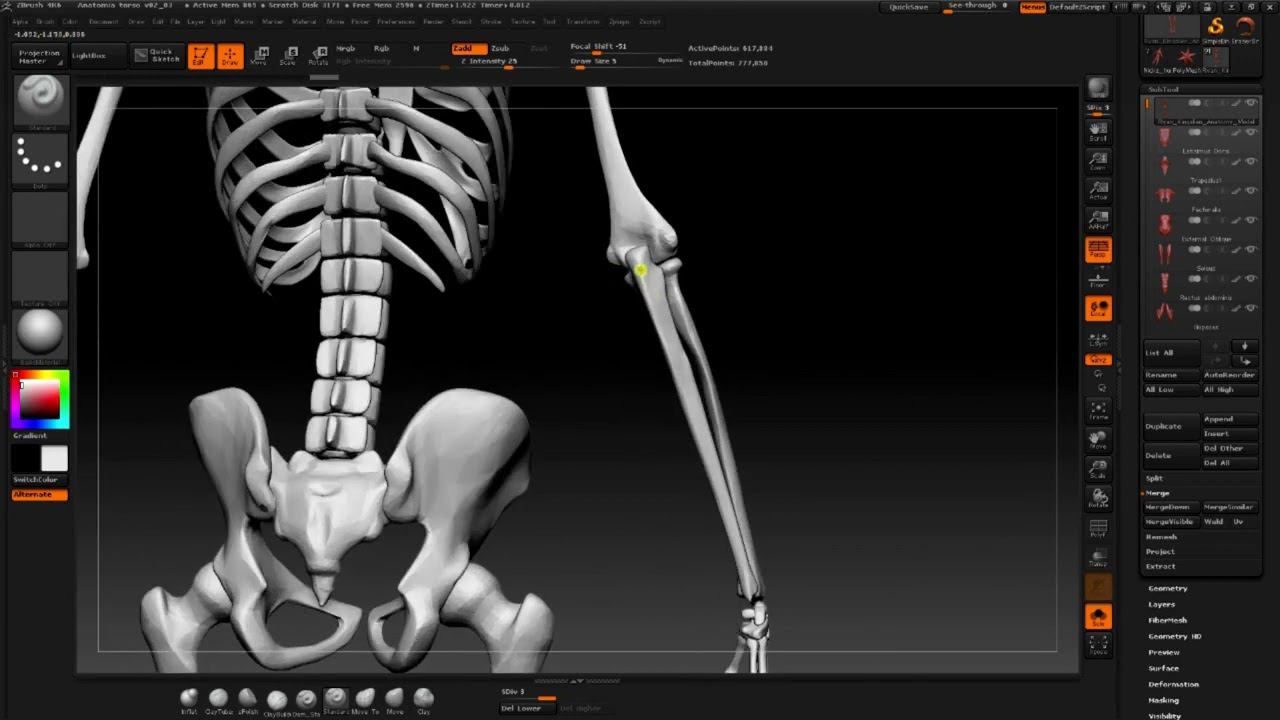The image size is (1280, 720).
Task: Expand the Layers section
Action: [1162, 605]
